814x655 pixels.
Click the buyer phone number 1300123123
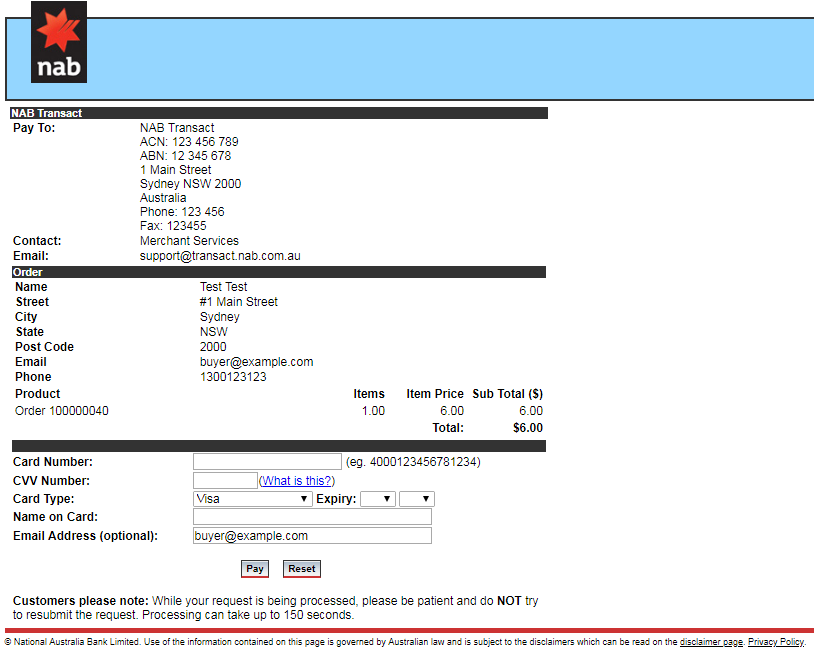point(233,377)
